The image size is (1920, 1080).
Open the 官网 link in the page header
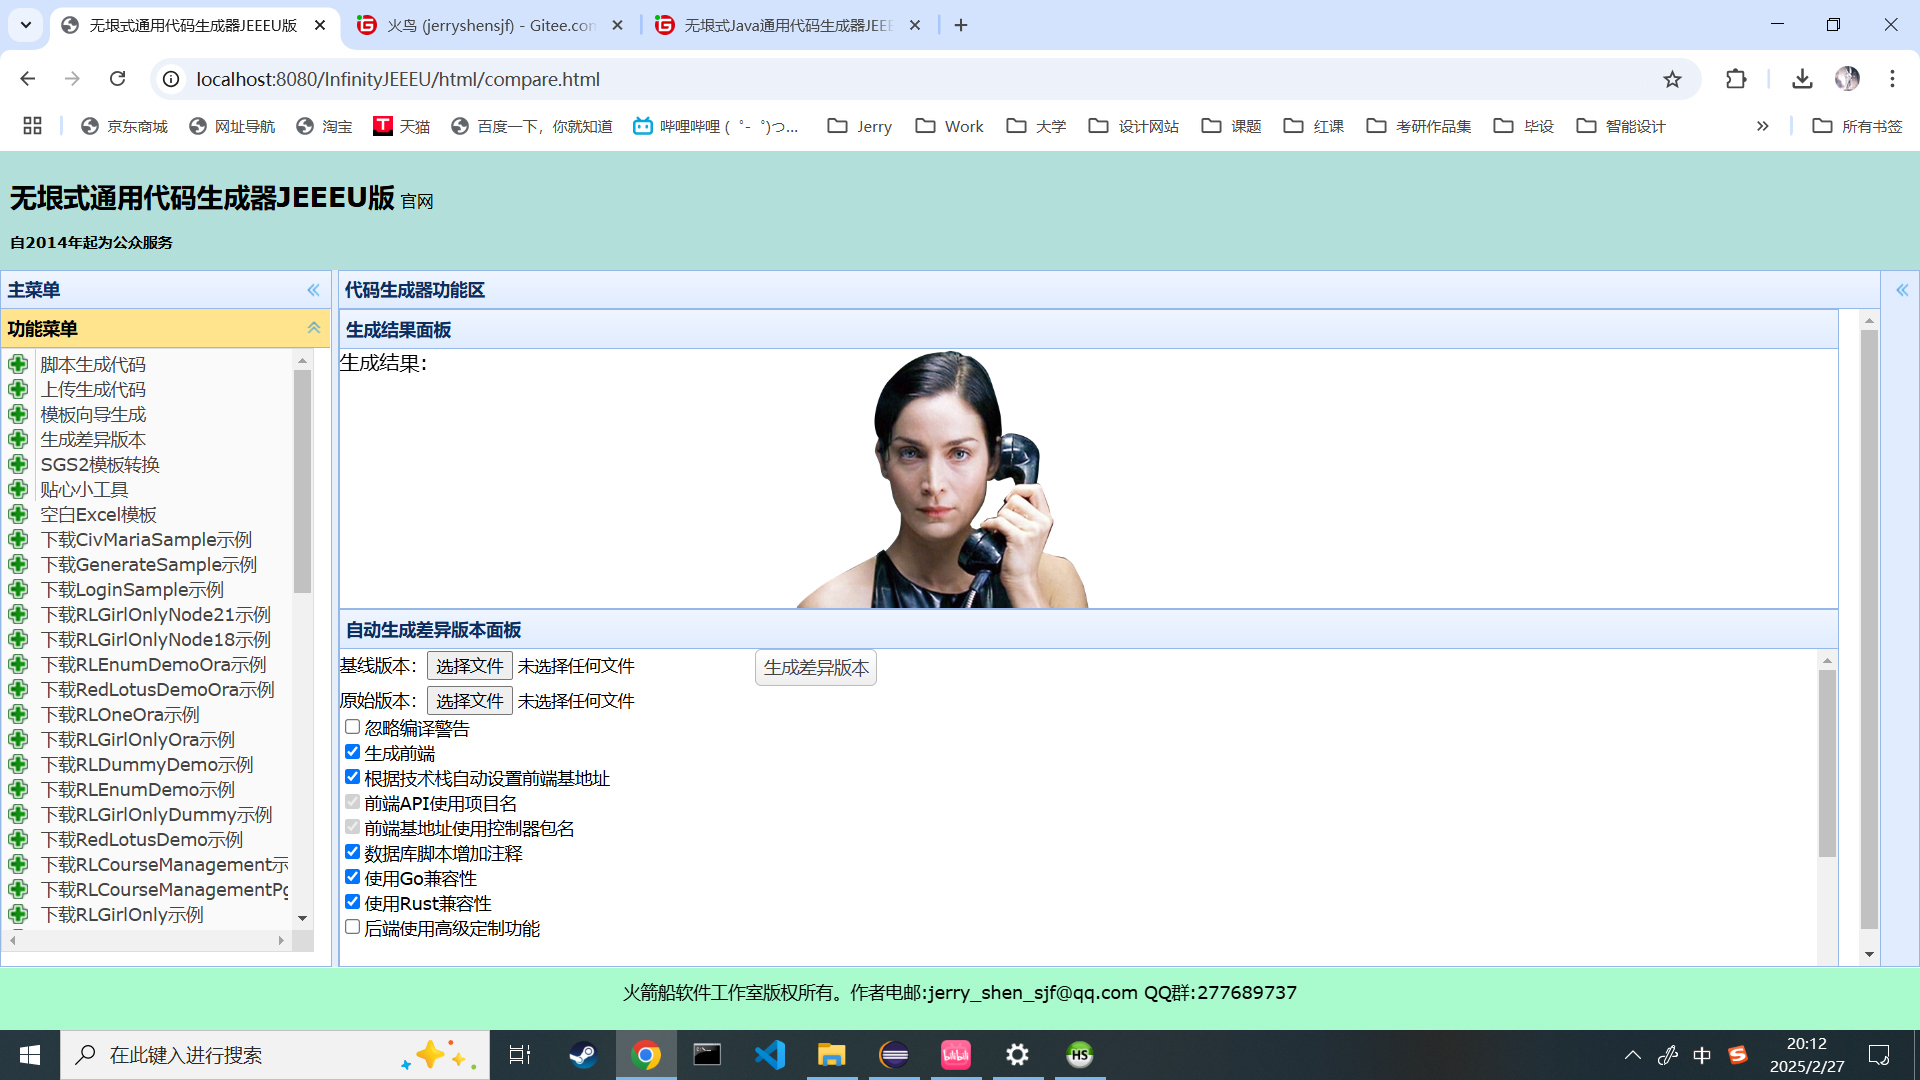coord(416,201)
